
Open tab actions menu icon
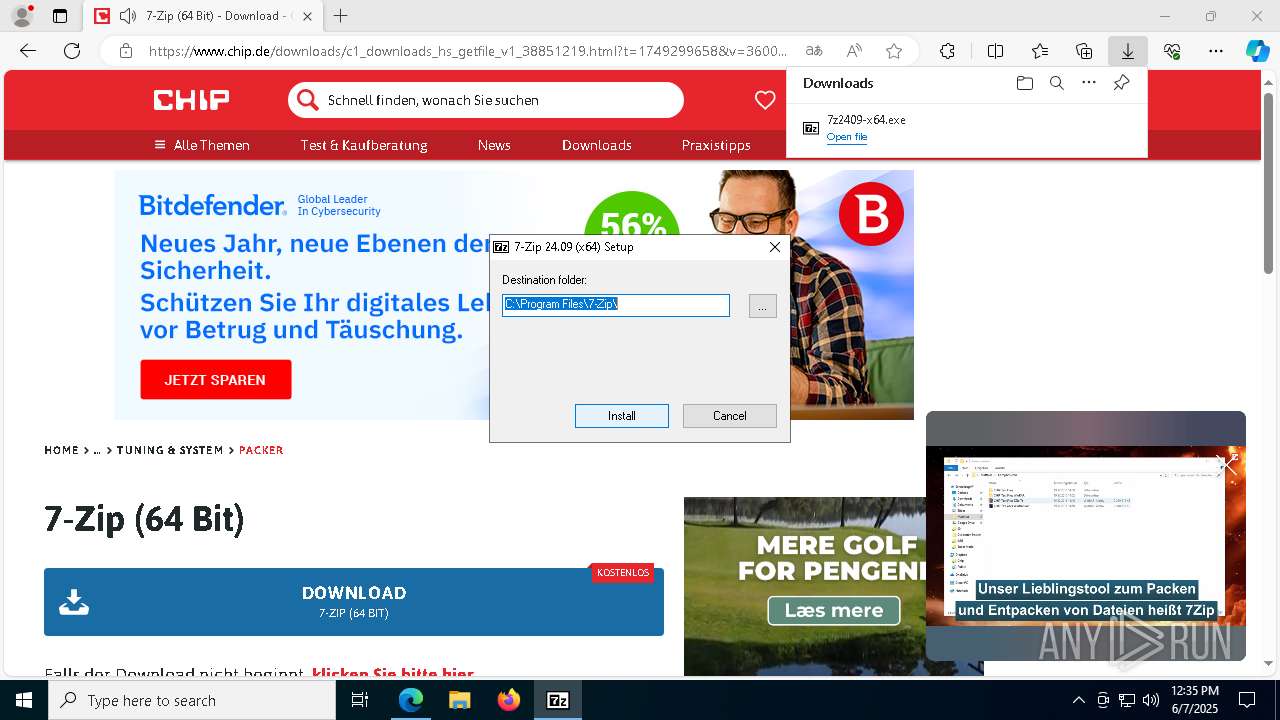[60, 16]
